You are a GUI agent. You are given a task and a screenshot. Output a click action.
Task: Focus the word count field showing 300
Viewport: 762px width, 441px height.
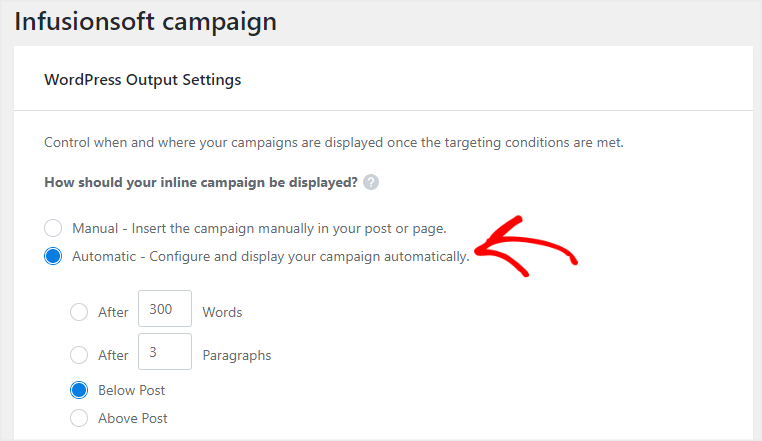click(x=165, y=309)
